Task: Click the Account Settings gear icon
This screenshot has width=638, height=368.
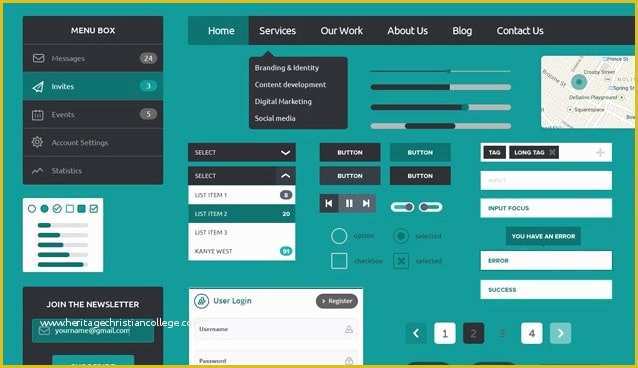Action: click(37, 142)
